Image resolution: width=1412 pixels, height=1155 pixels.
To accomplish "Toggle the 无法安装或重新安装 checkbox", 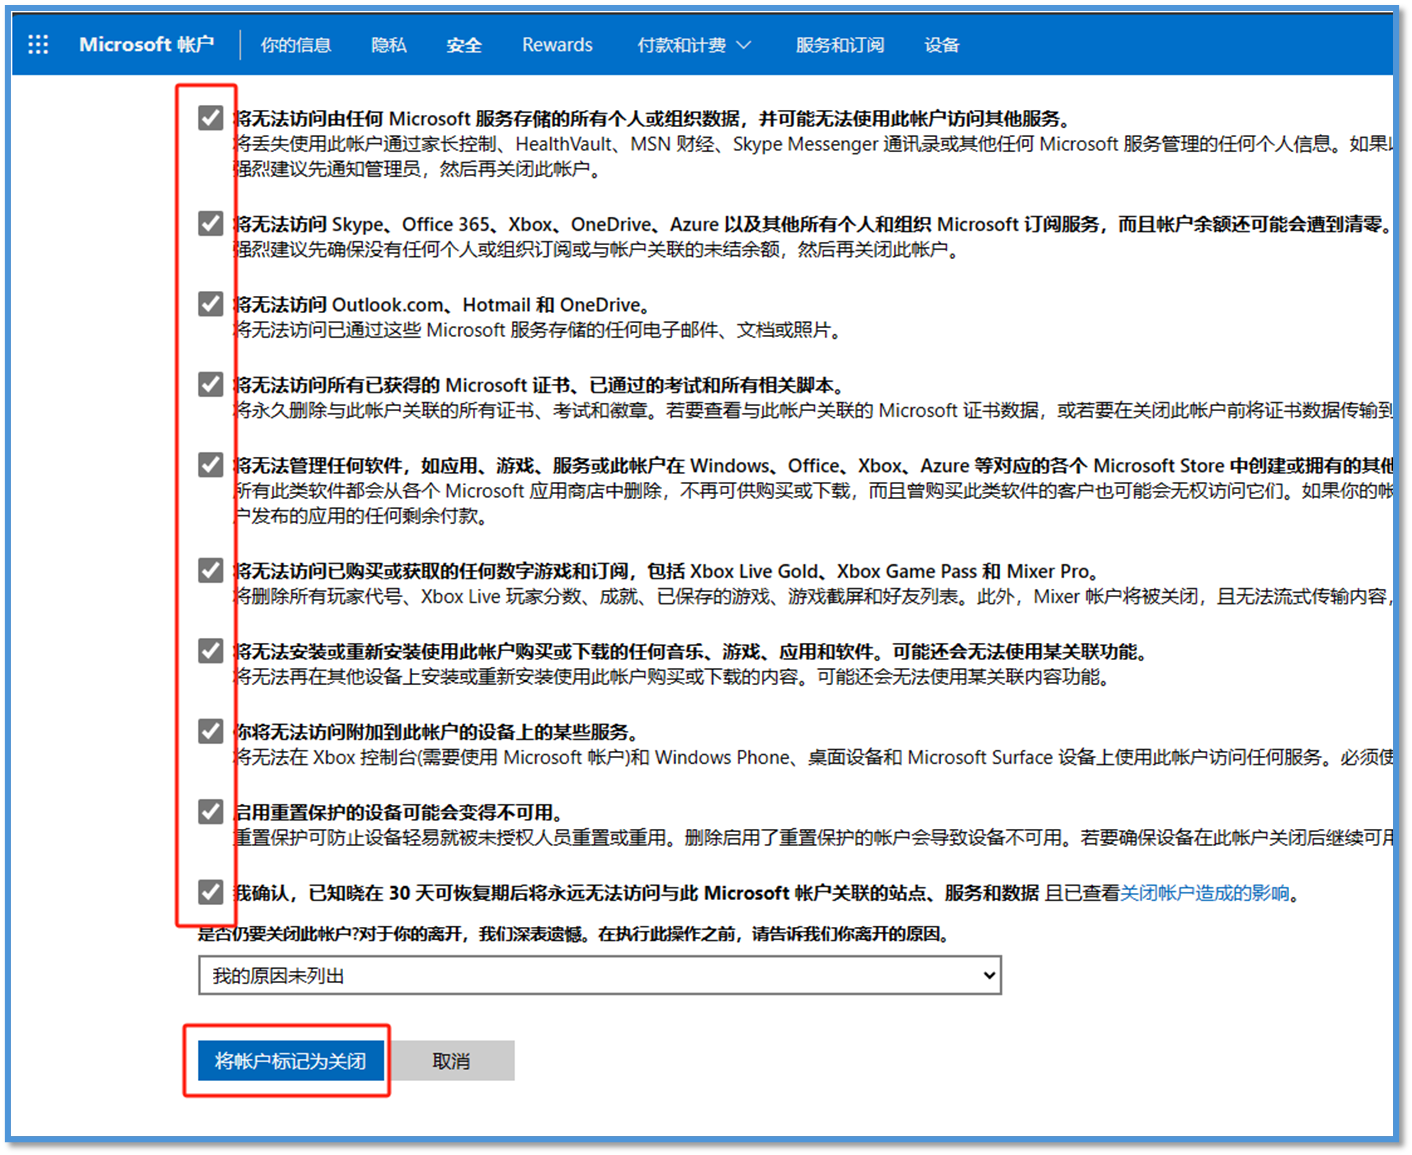I will pos(210,651).
